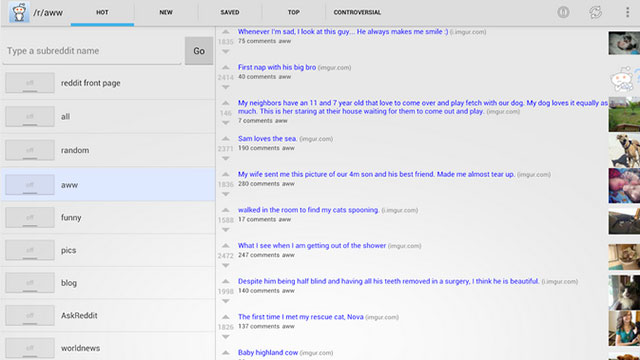The width and height of the screenshot is (640, 360).
Task: Open '247 comments' under the shower post
Action: pos(258,255)
